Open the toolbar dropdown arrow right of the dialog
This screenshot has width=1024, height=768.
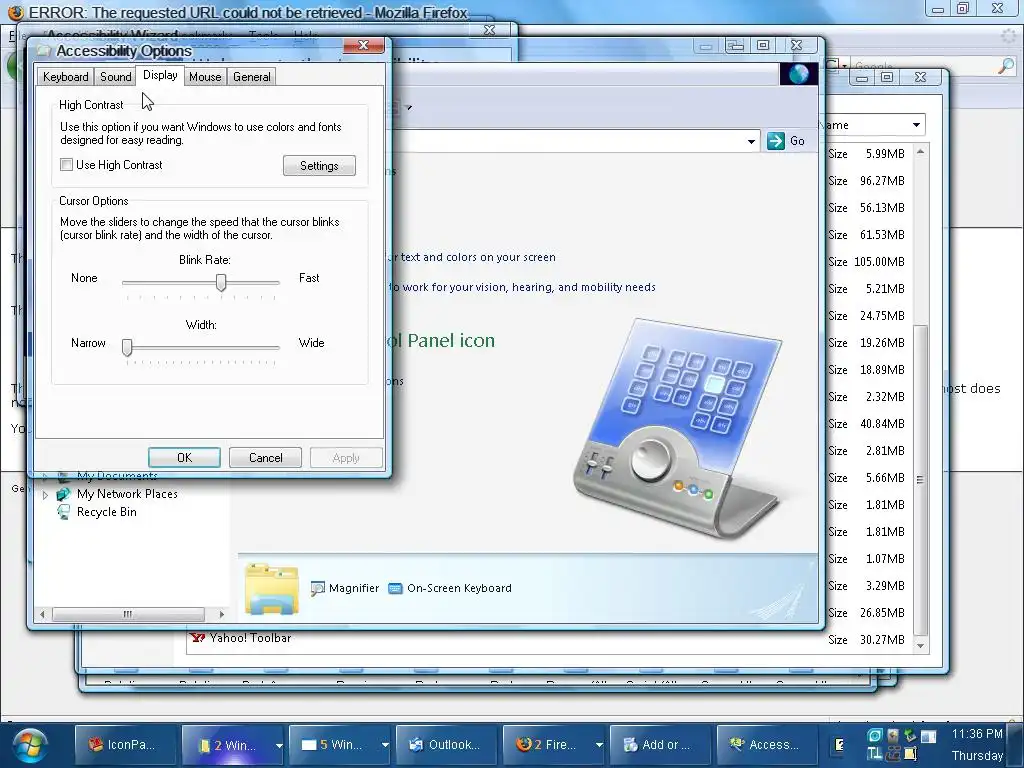point(409,107)
